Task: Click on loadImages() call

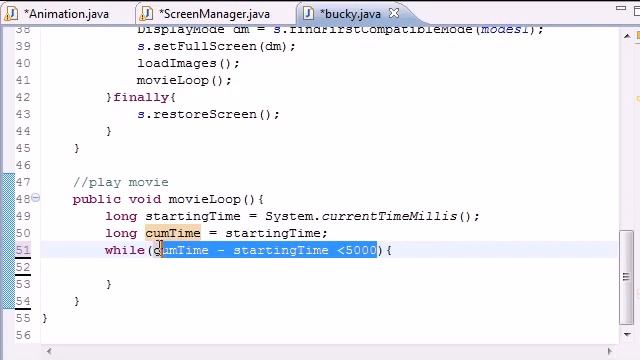Action: tap(188, 63)
